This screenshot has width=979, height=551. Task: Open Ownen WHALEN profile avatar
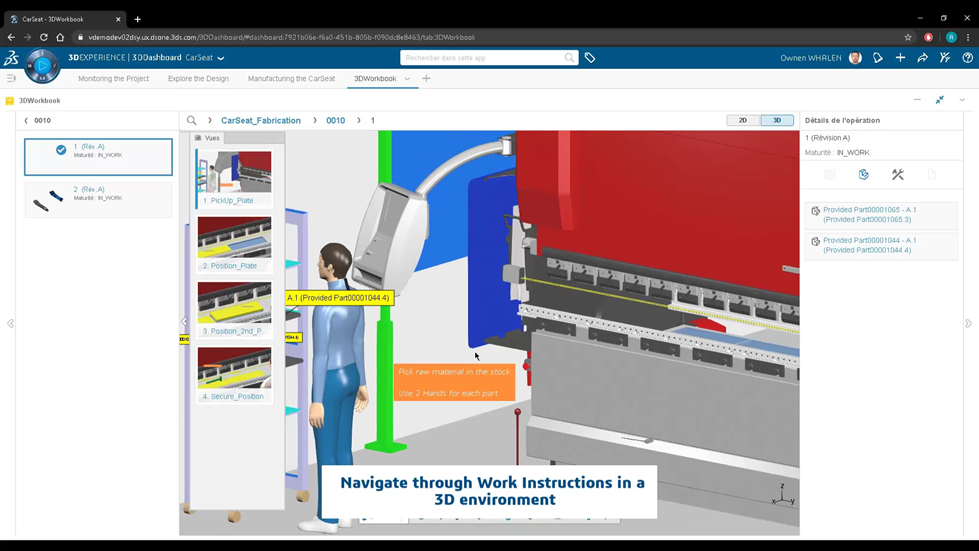[855, 57]
